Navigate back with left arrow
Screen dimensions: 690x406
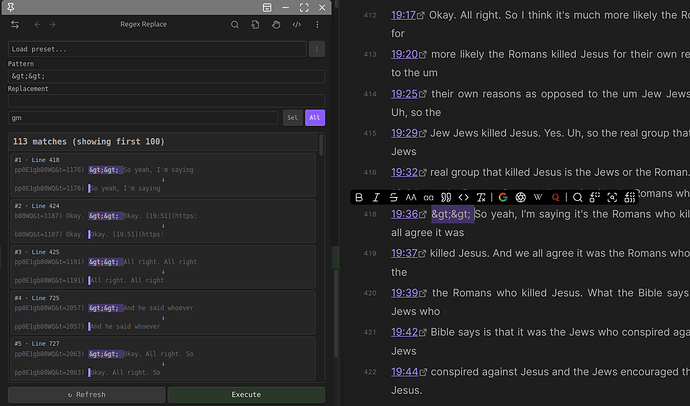[x=38, y=24]
